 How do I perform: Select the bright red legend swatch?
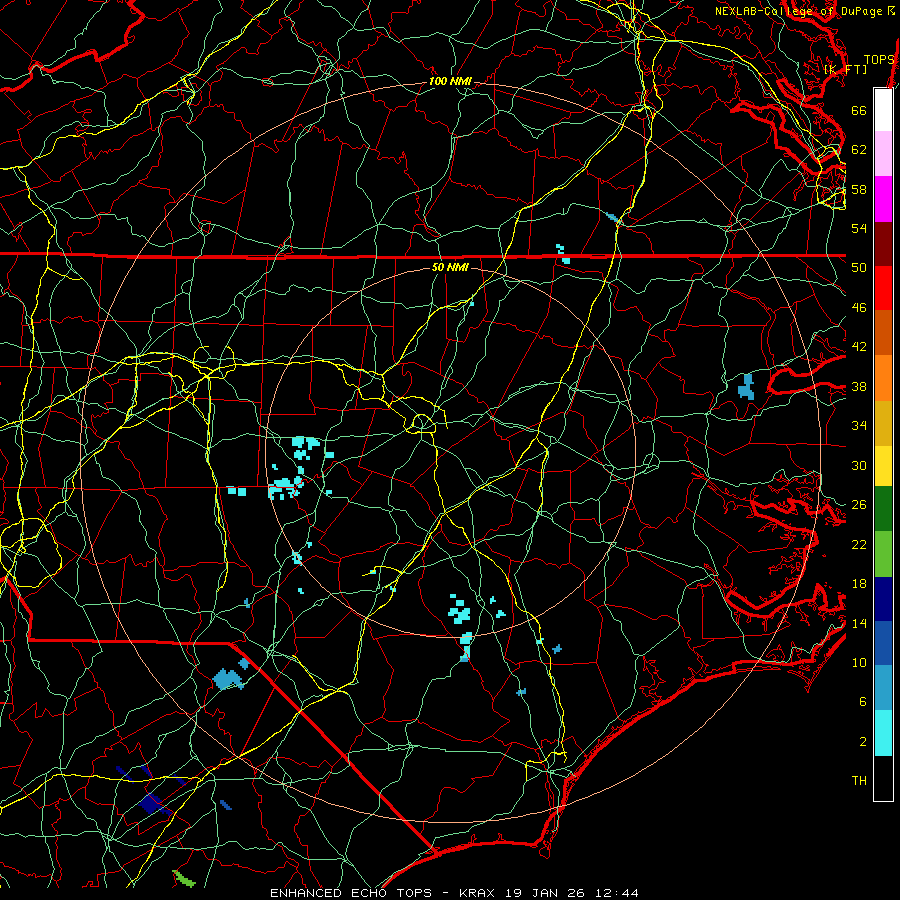[883, 288]
